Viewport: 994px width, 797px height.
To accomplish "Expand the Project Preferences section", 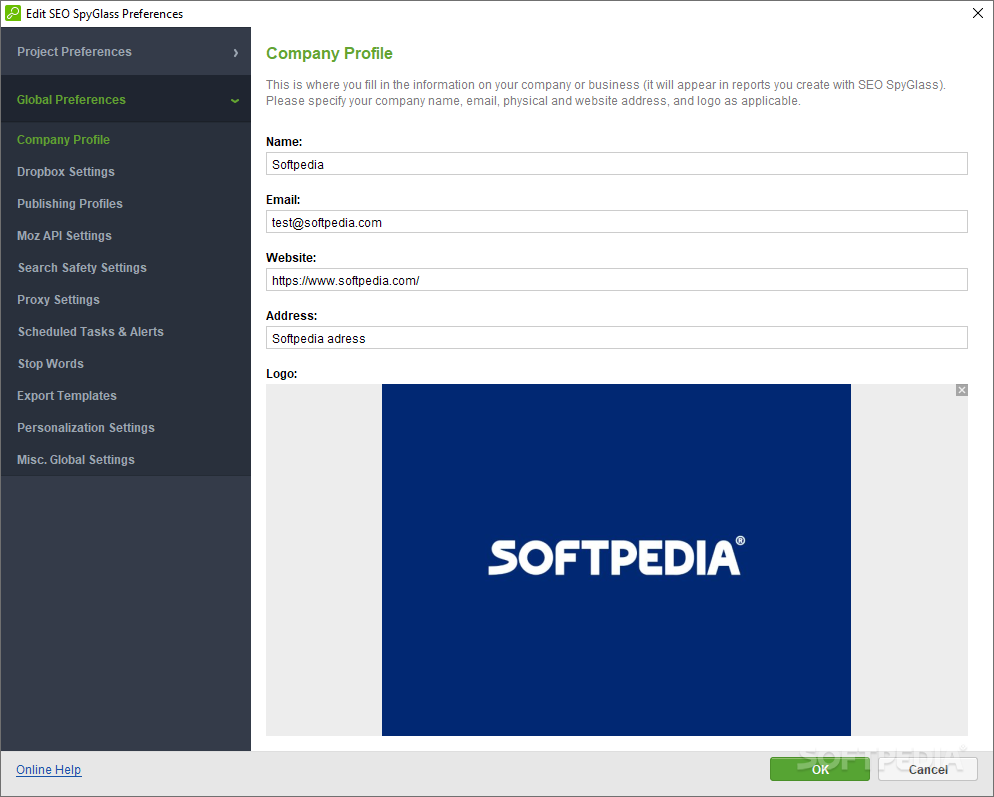I will [x=126, y=51].
